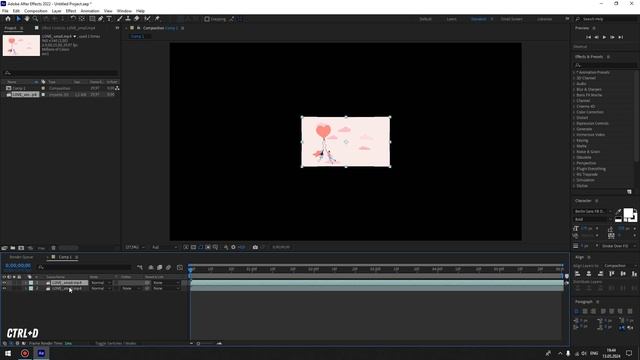Click the After Effects taskbar icon
The image size is (640, 360).
click(41, 353)
